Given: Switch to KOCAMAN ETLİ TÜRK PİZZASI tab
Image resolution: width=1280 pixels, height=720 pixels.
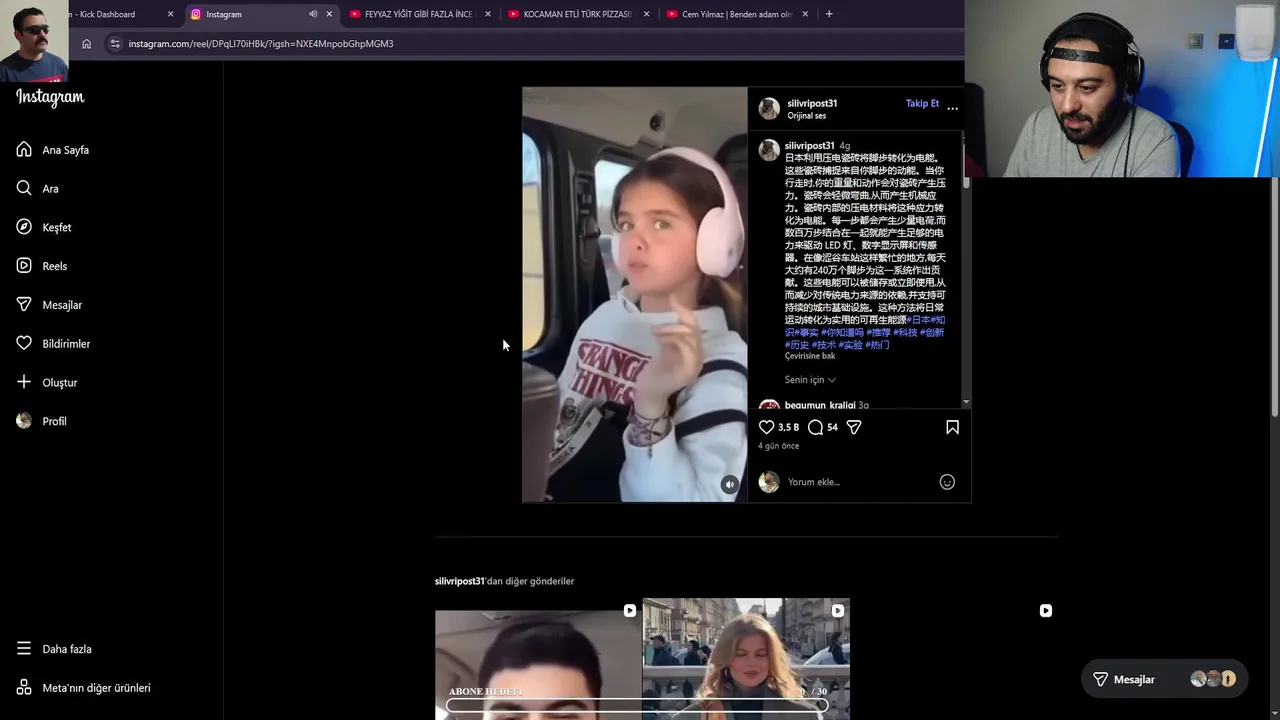Looking at the screenshot, I should pos(578,14).
